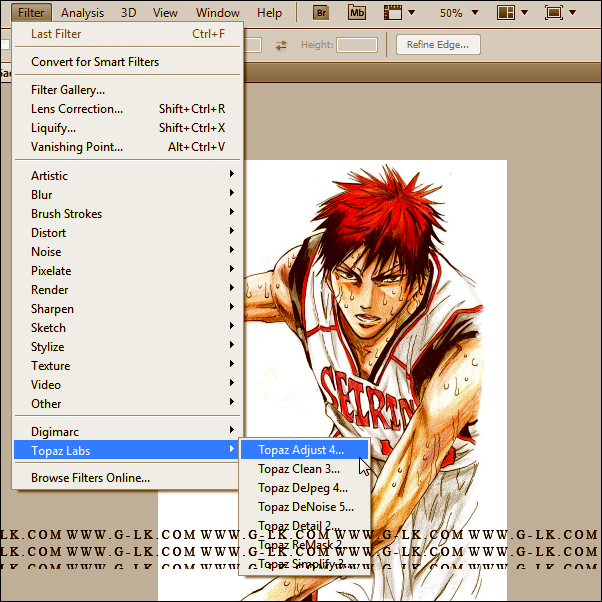602x602 pixels.
Task: Expand the Sketch submenu
Action: [x=127, y=328]
